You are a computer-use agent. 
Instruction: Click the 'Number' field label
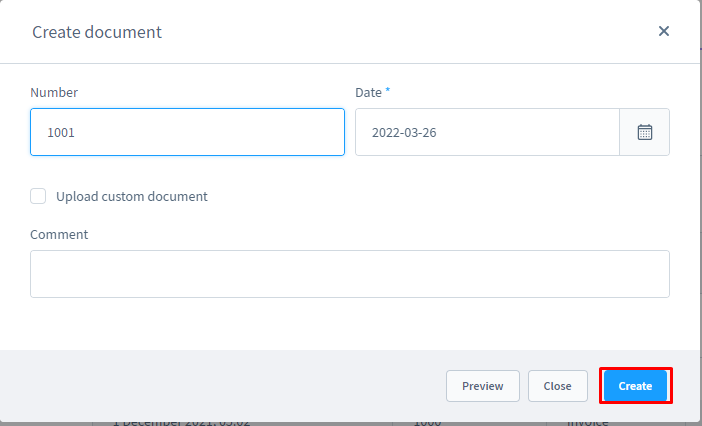point(54,92)
